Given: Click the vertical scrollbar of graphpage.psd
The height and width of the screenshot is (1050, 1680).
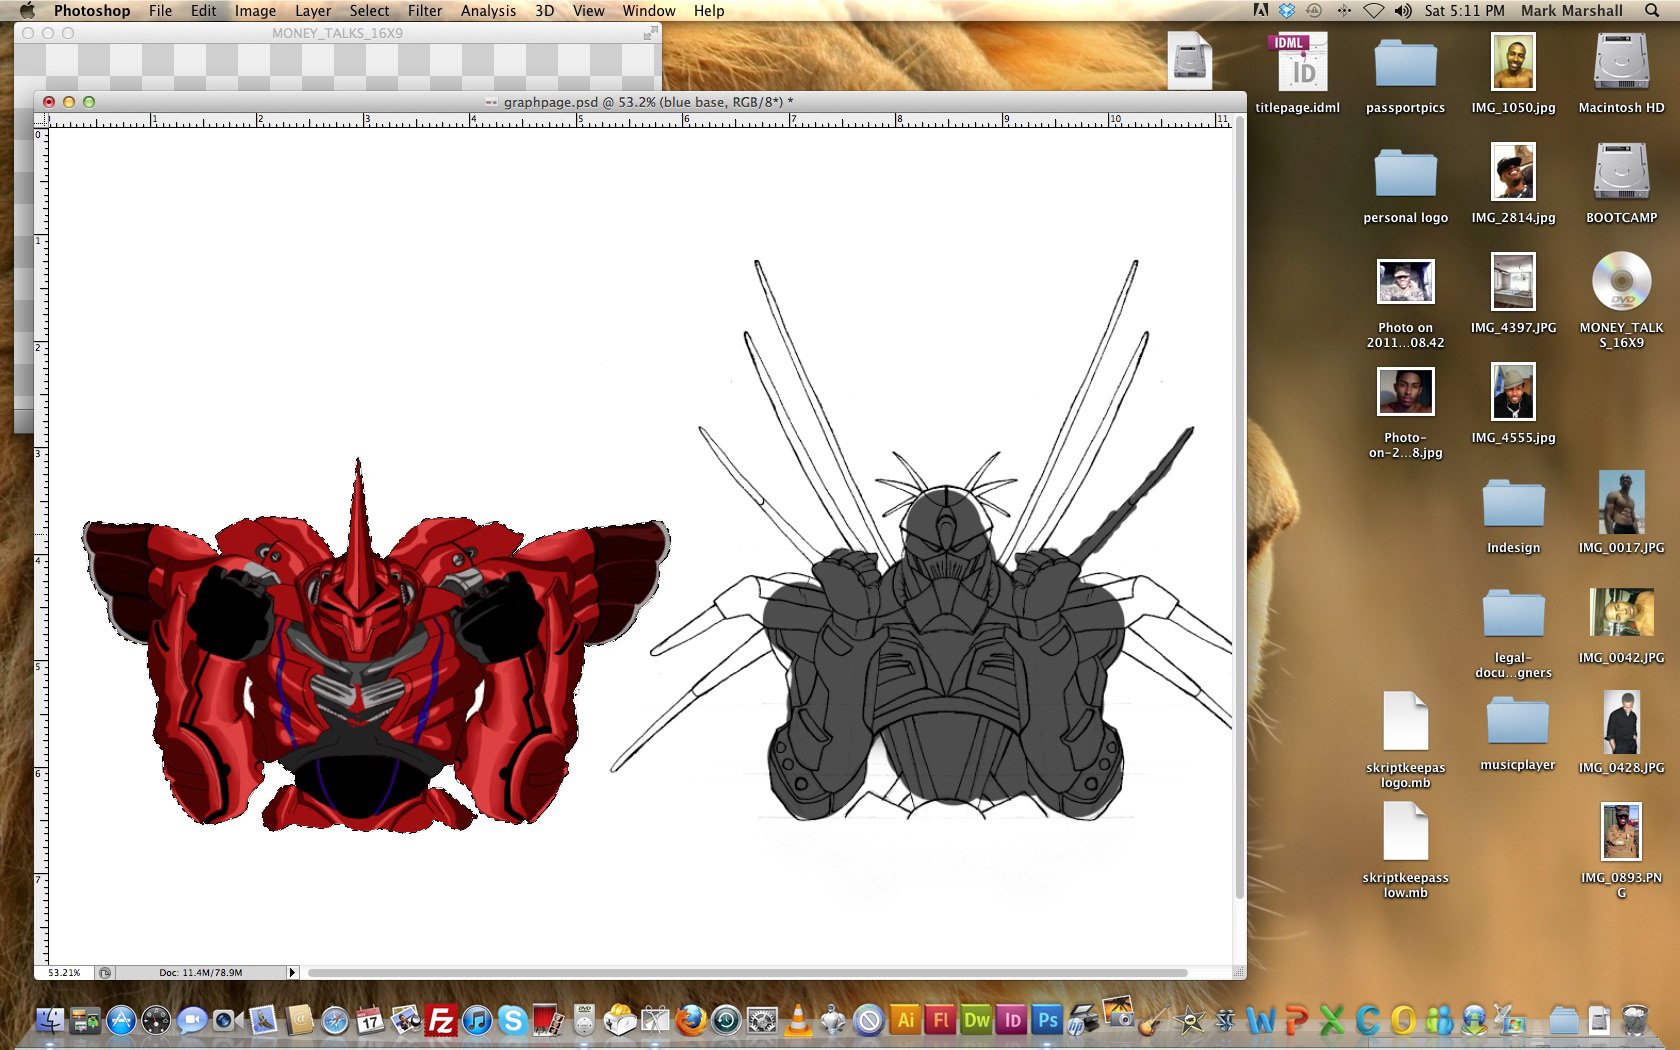Looking at the screenshot, I should coord(1240,508).
